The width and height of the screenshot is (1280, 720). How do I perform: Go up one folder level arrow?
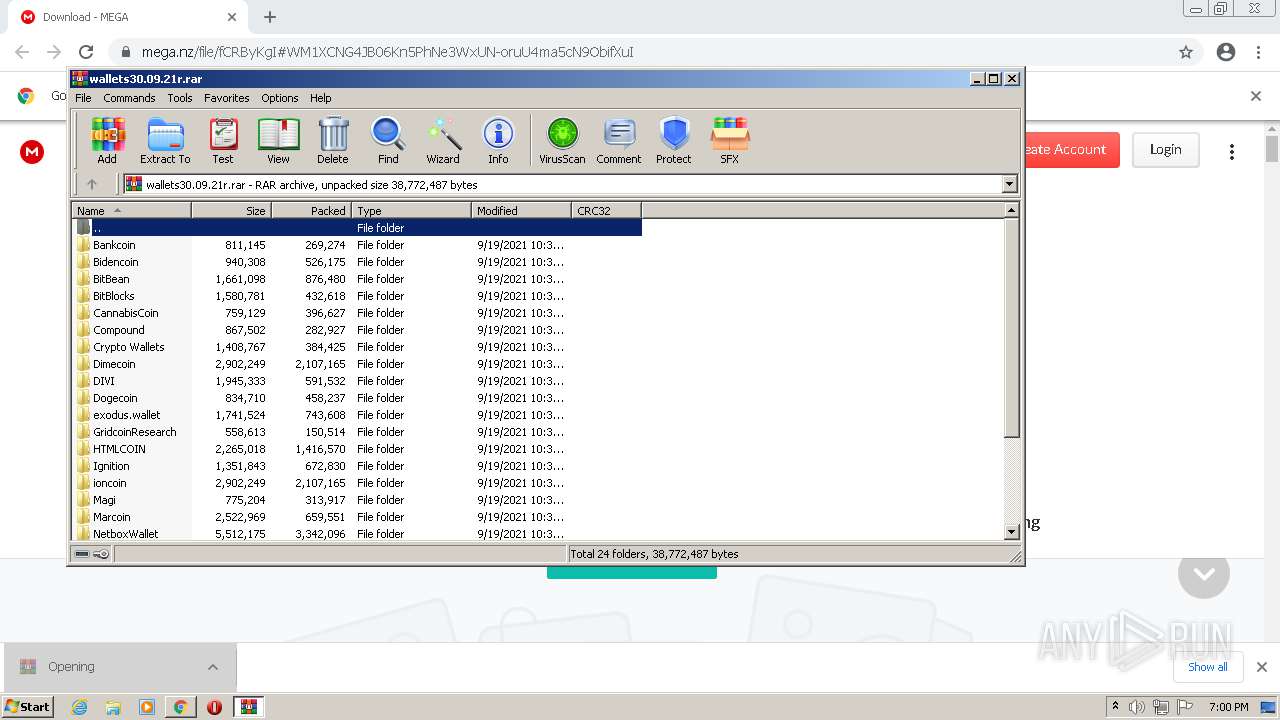(x=92, y=184)
